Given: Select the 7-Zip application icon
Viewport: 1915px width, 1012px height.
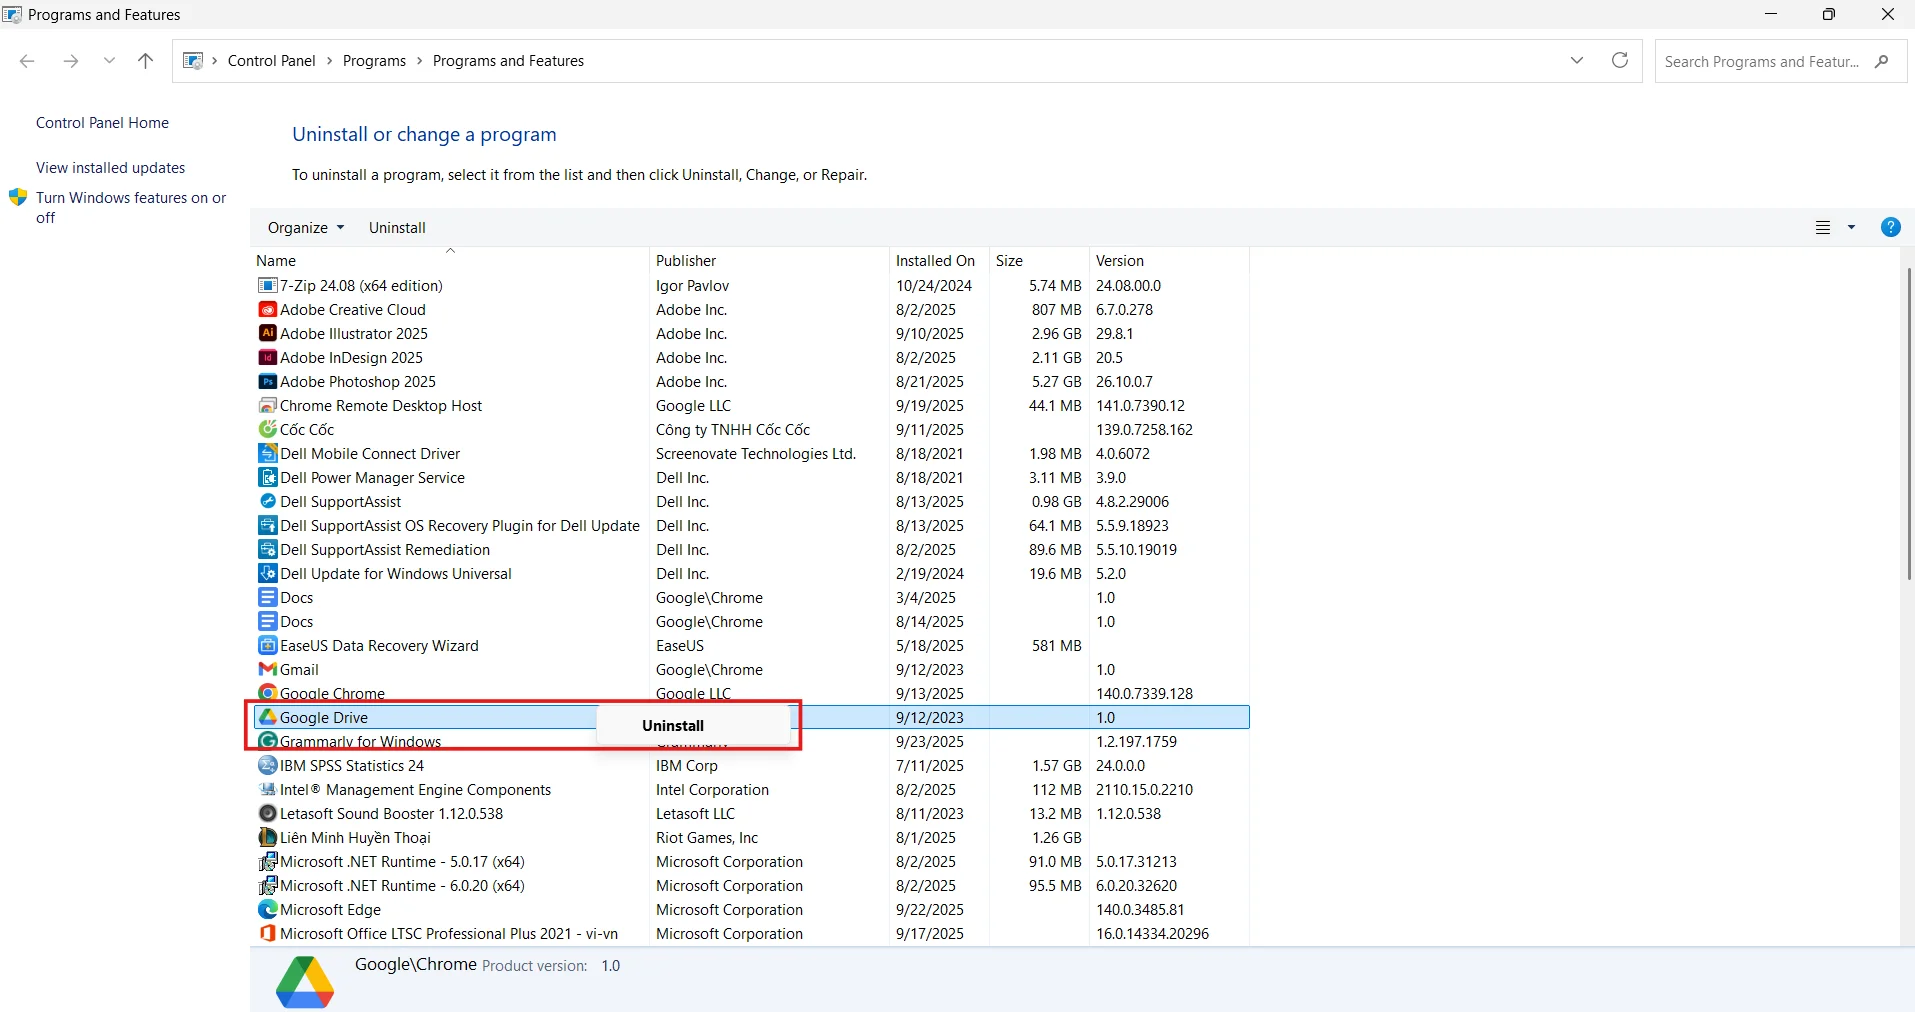Looking at the screenshot, I should pyautogui.click(x=268, y=286).
